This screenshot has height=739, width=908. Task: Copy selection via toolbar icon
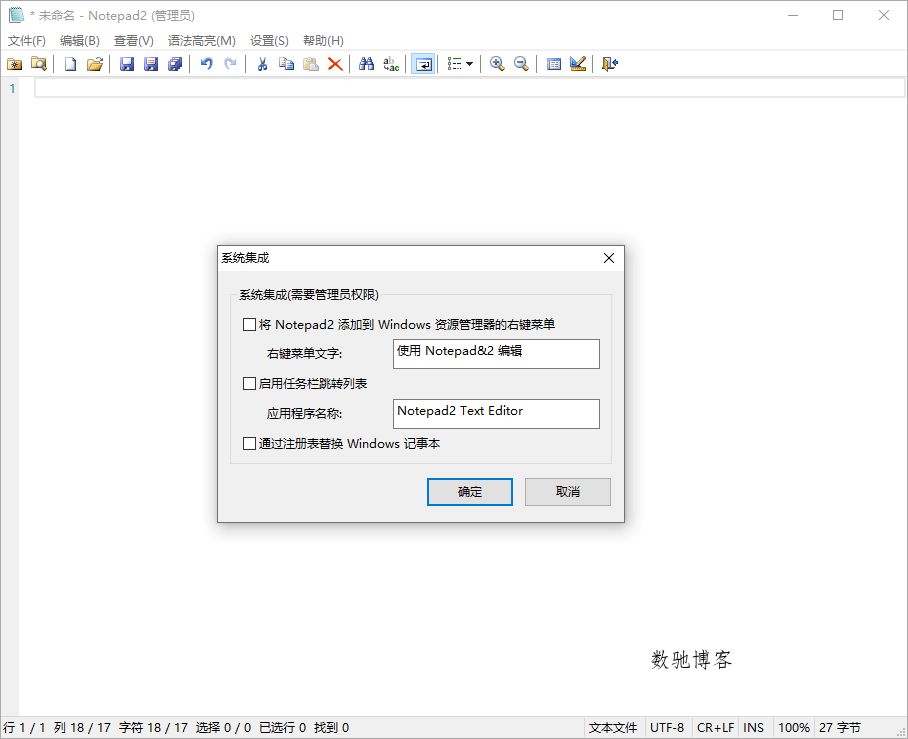(287, 64)
